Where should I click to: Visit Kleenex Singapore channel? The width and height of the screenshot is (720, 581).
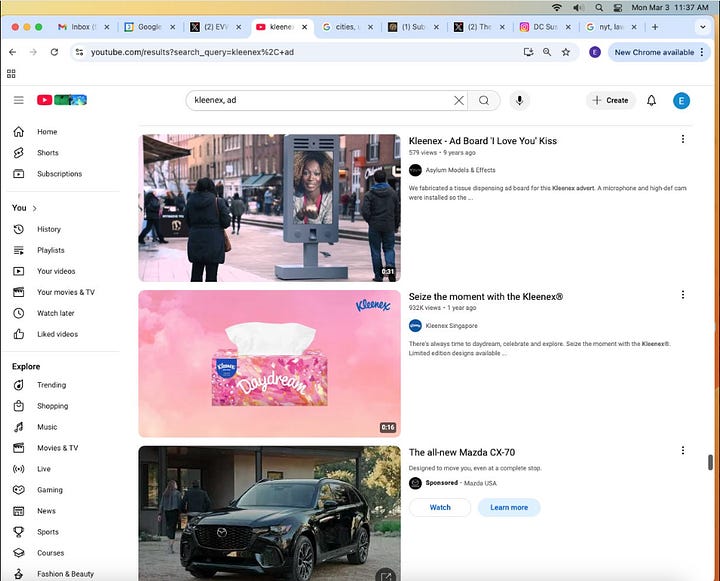point(451,326)
